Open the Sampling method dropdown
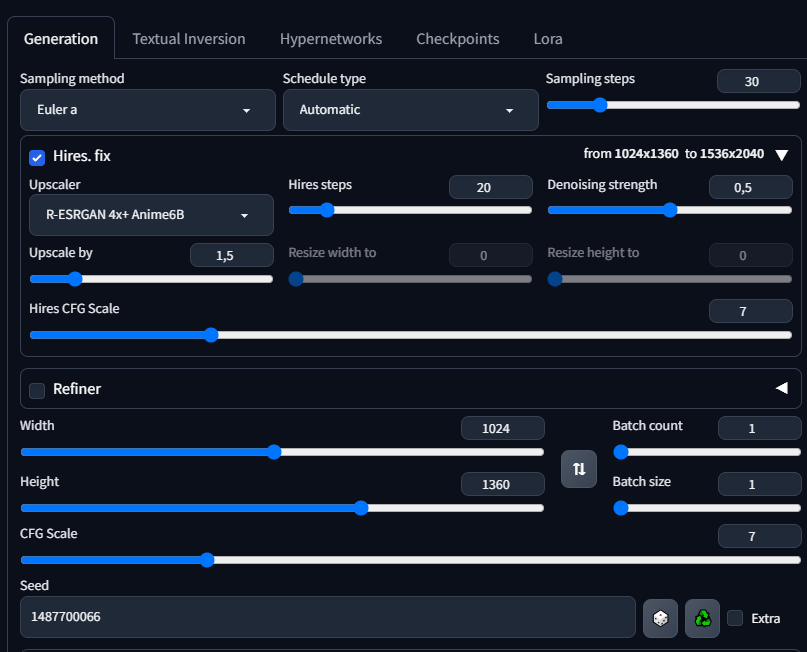 [148, 110]
